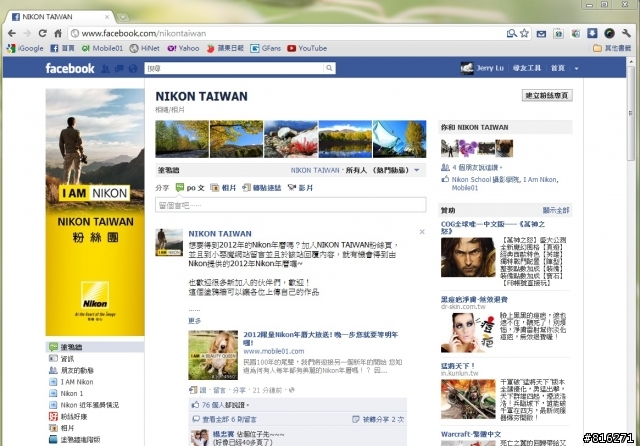Open the Nikon 1 sidebar tab

[x=71, y=393]
